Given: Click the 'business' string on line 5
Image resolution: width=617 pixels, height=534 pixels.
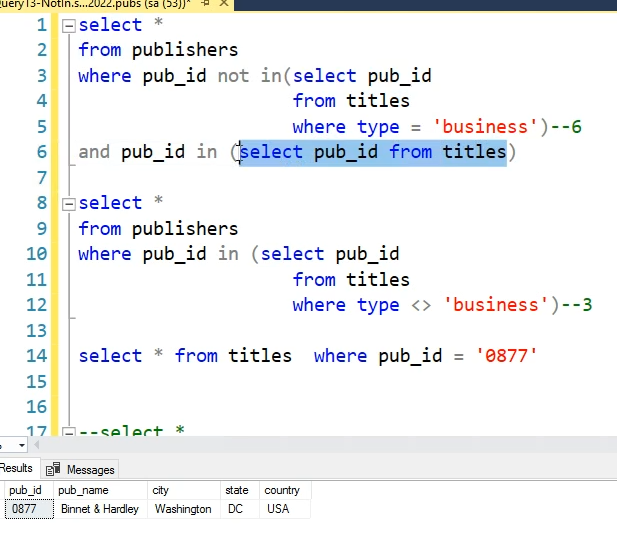Looking at the screenshot, I should 485,127.
